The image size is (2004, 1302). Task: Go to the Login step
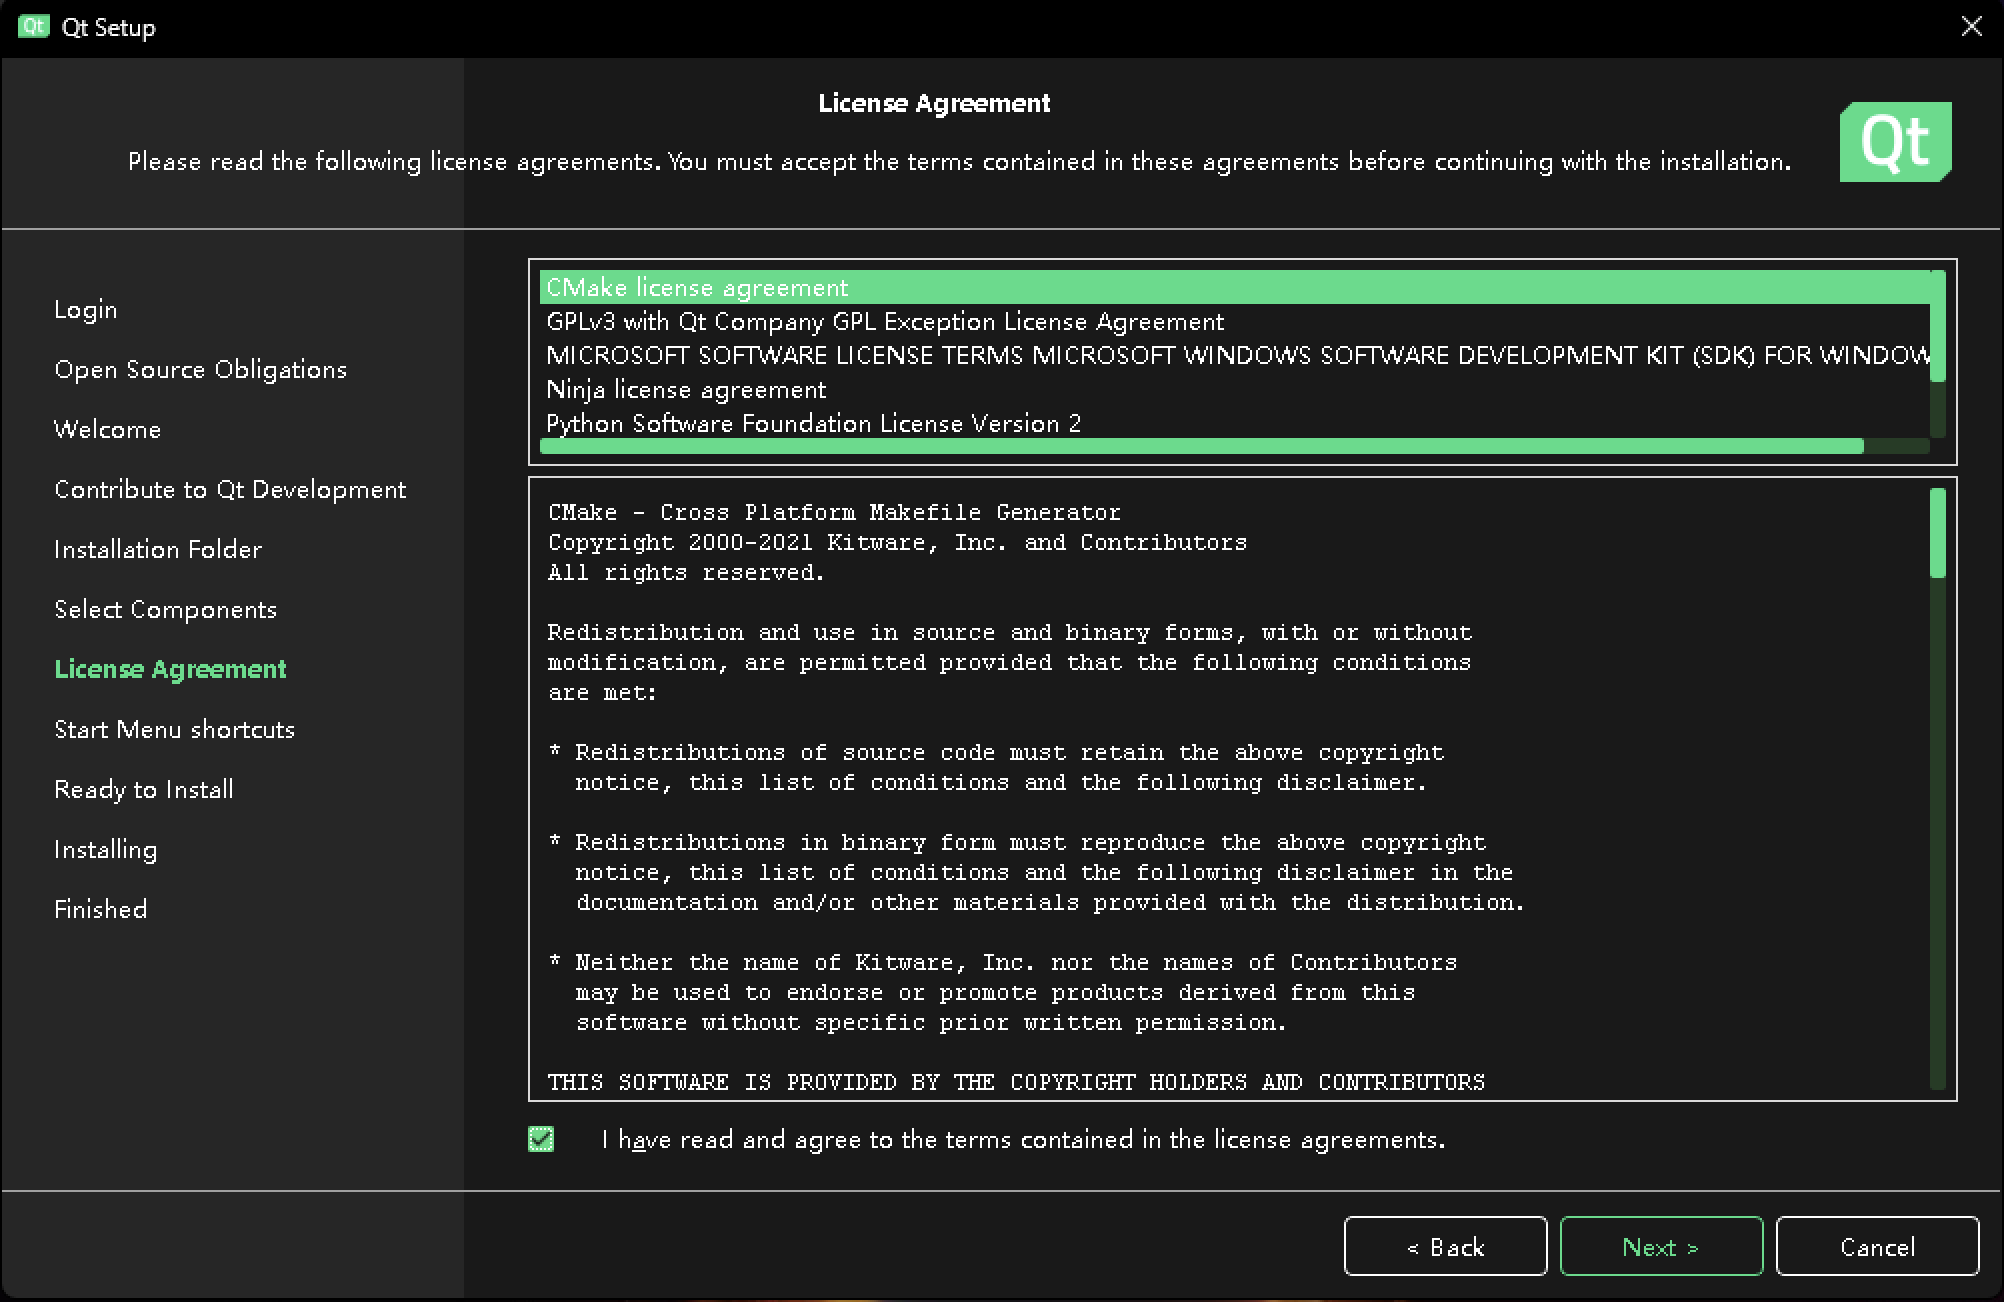pyautogui.click(x=86, y=309)
